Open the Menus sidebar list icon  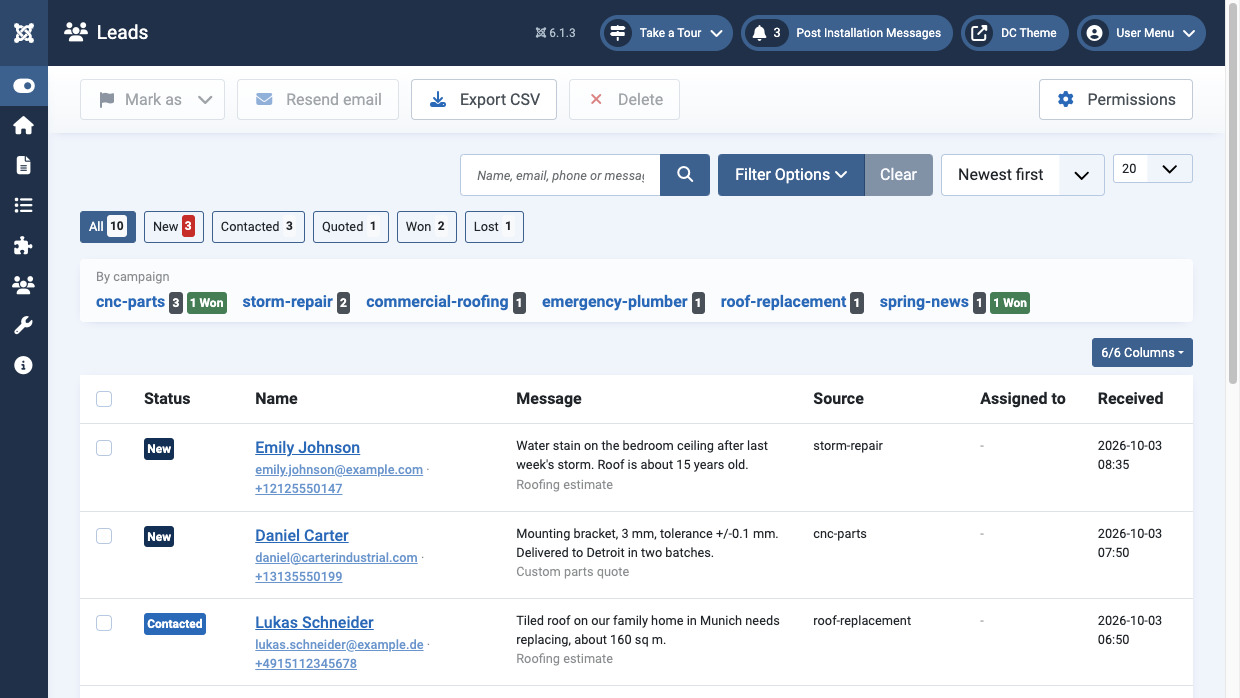(x=24, y=206)
